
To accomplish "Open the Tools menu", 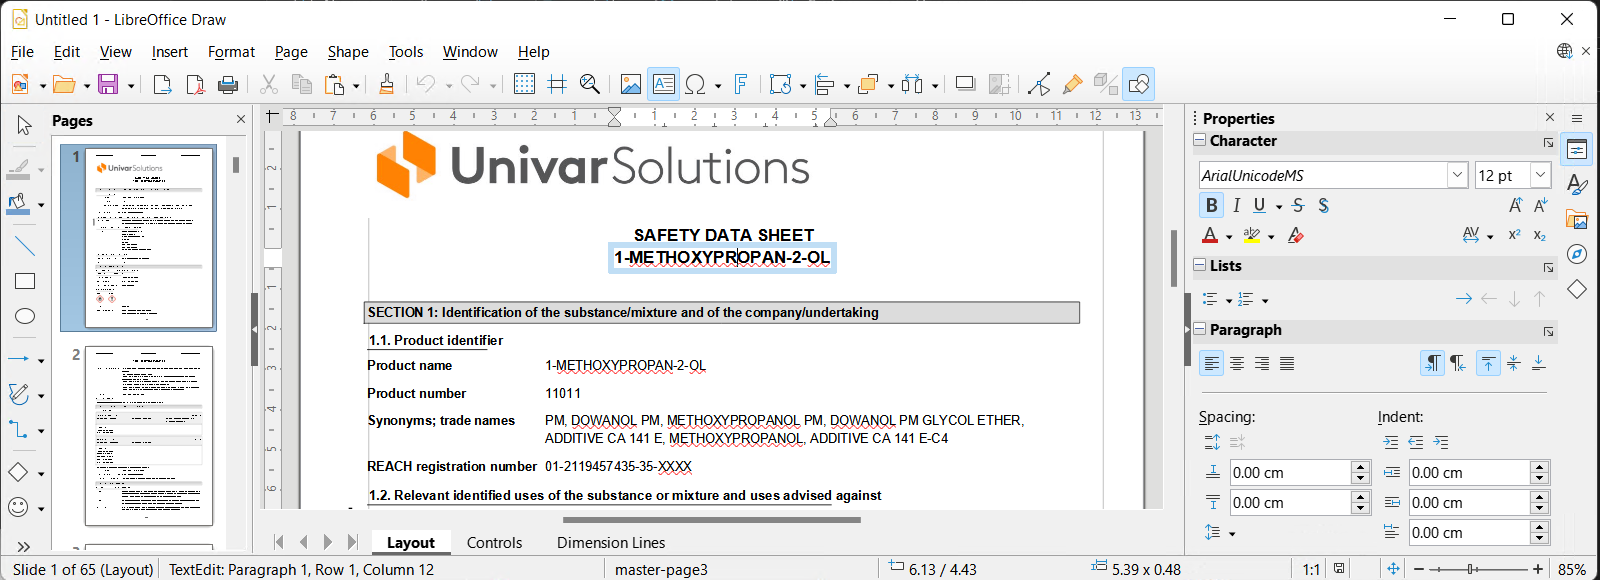I will point(406,52).
